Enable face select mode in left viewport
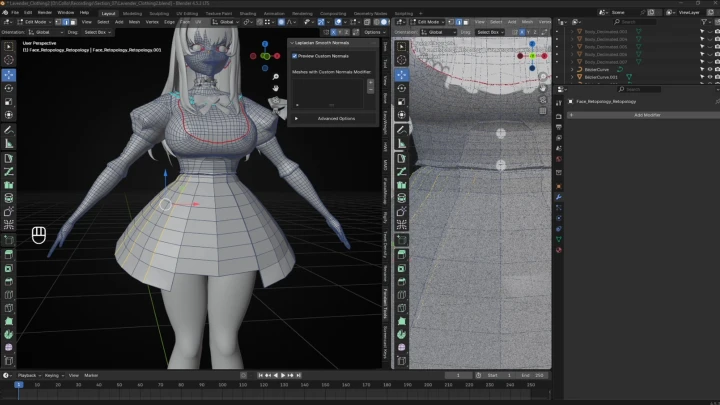 click(x=73, y=22)
